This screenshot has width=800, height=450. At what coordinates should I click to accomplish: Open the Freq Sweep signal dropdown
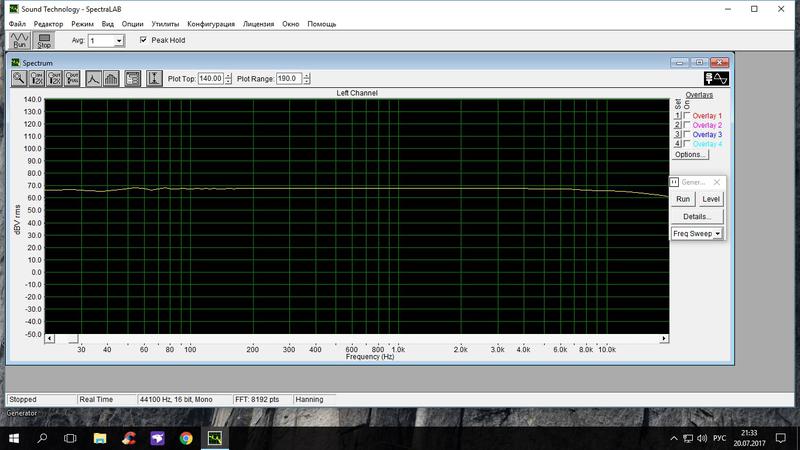point(717,234)
